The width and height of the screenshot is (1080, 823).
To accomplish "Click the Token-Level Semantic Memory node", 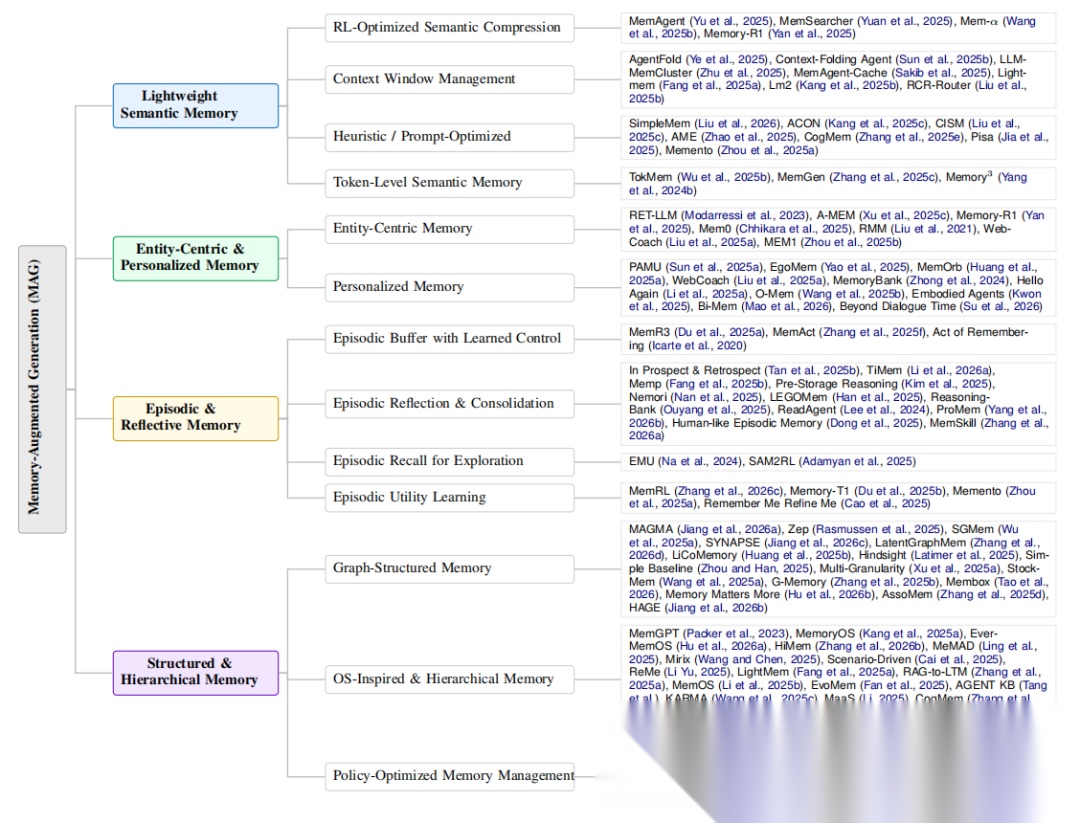I will coord(449,183).
